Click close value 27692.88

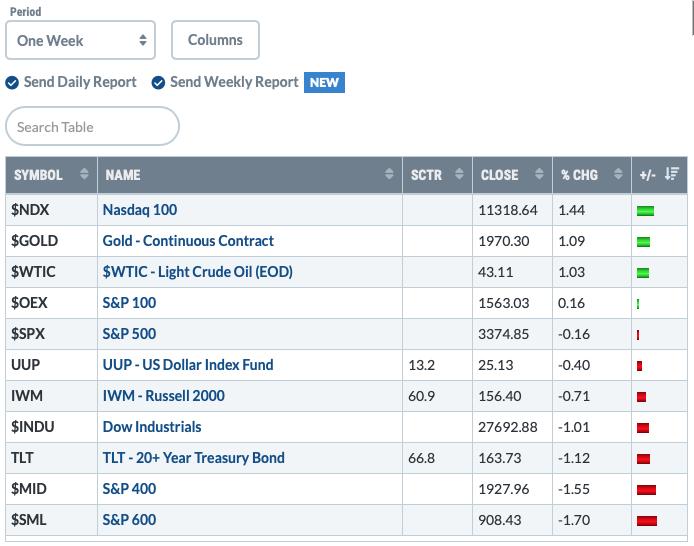(508, 427)
